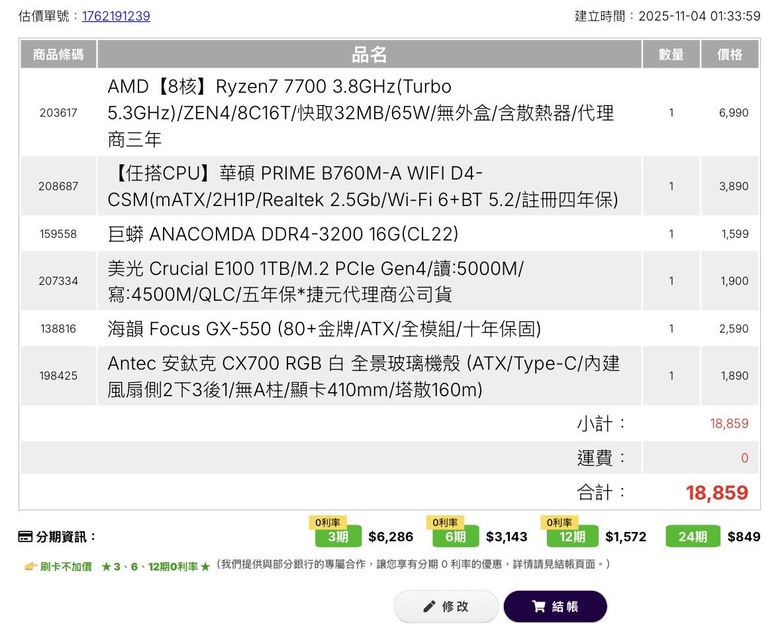Select the 24期 installment badge

click(x=692, y=537)
